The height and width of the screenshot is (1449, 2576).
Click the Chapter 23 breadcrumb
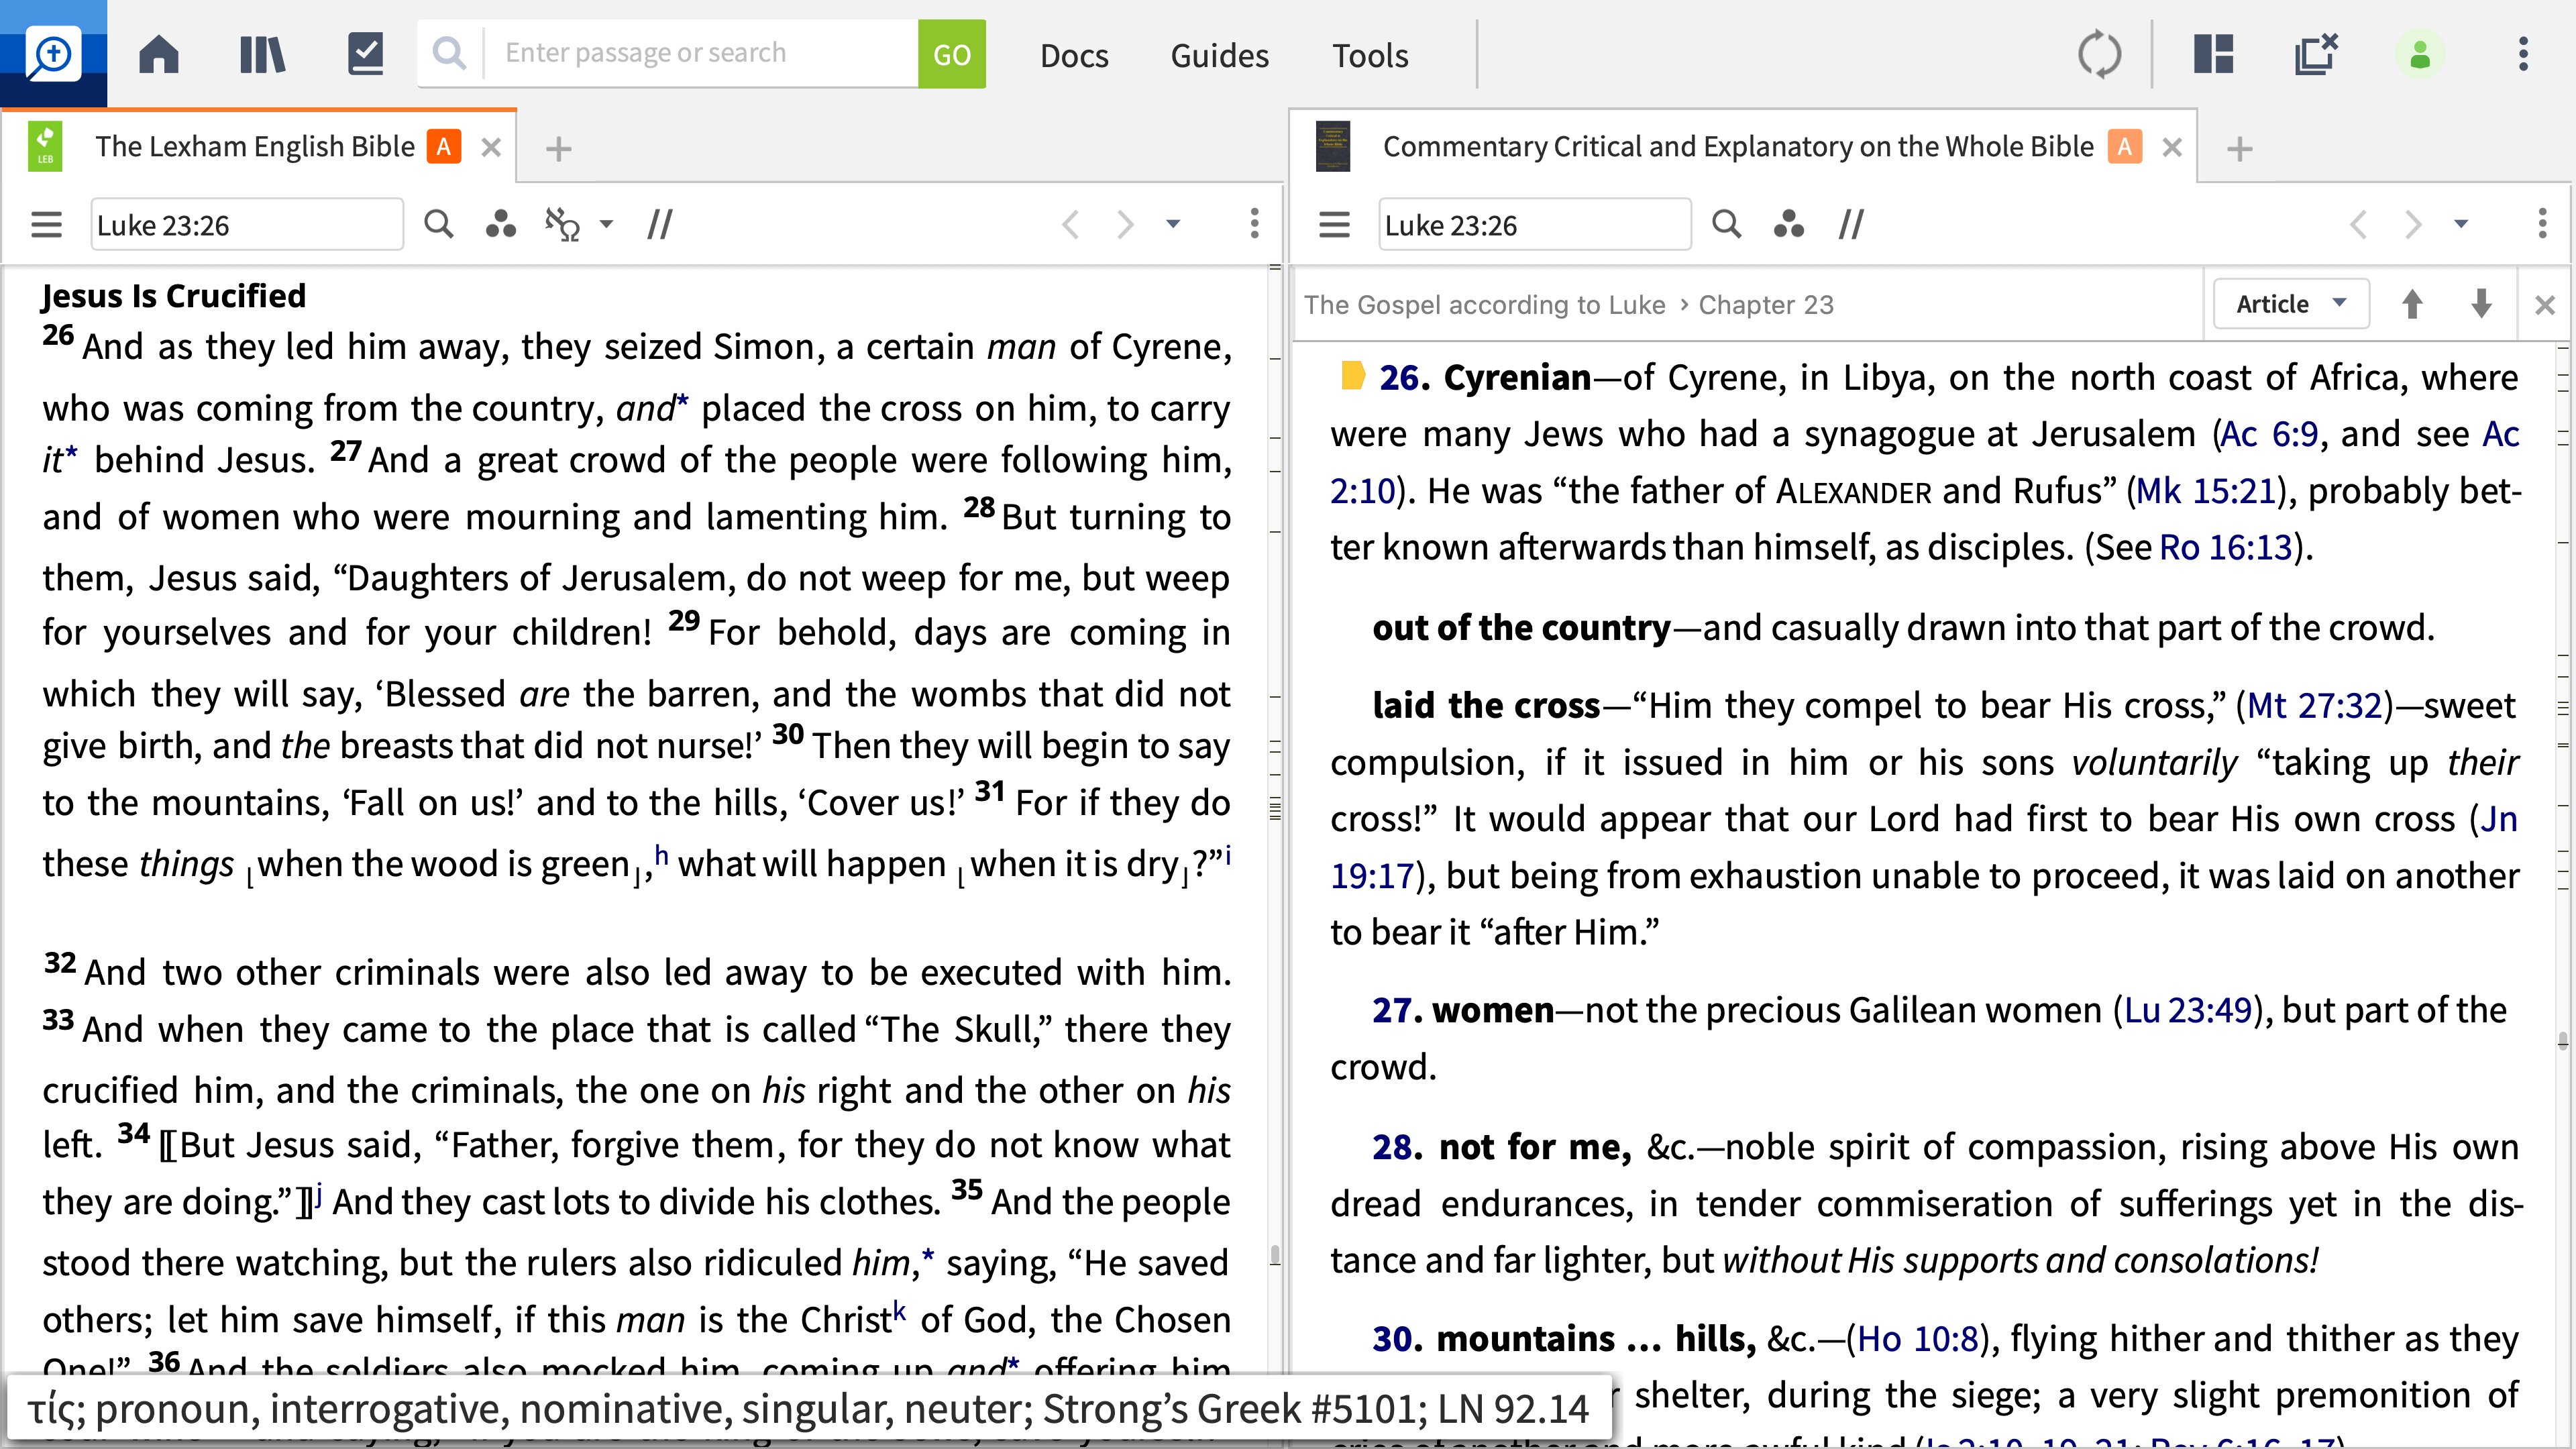[x=1766, y=304]
